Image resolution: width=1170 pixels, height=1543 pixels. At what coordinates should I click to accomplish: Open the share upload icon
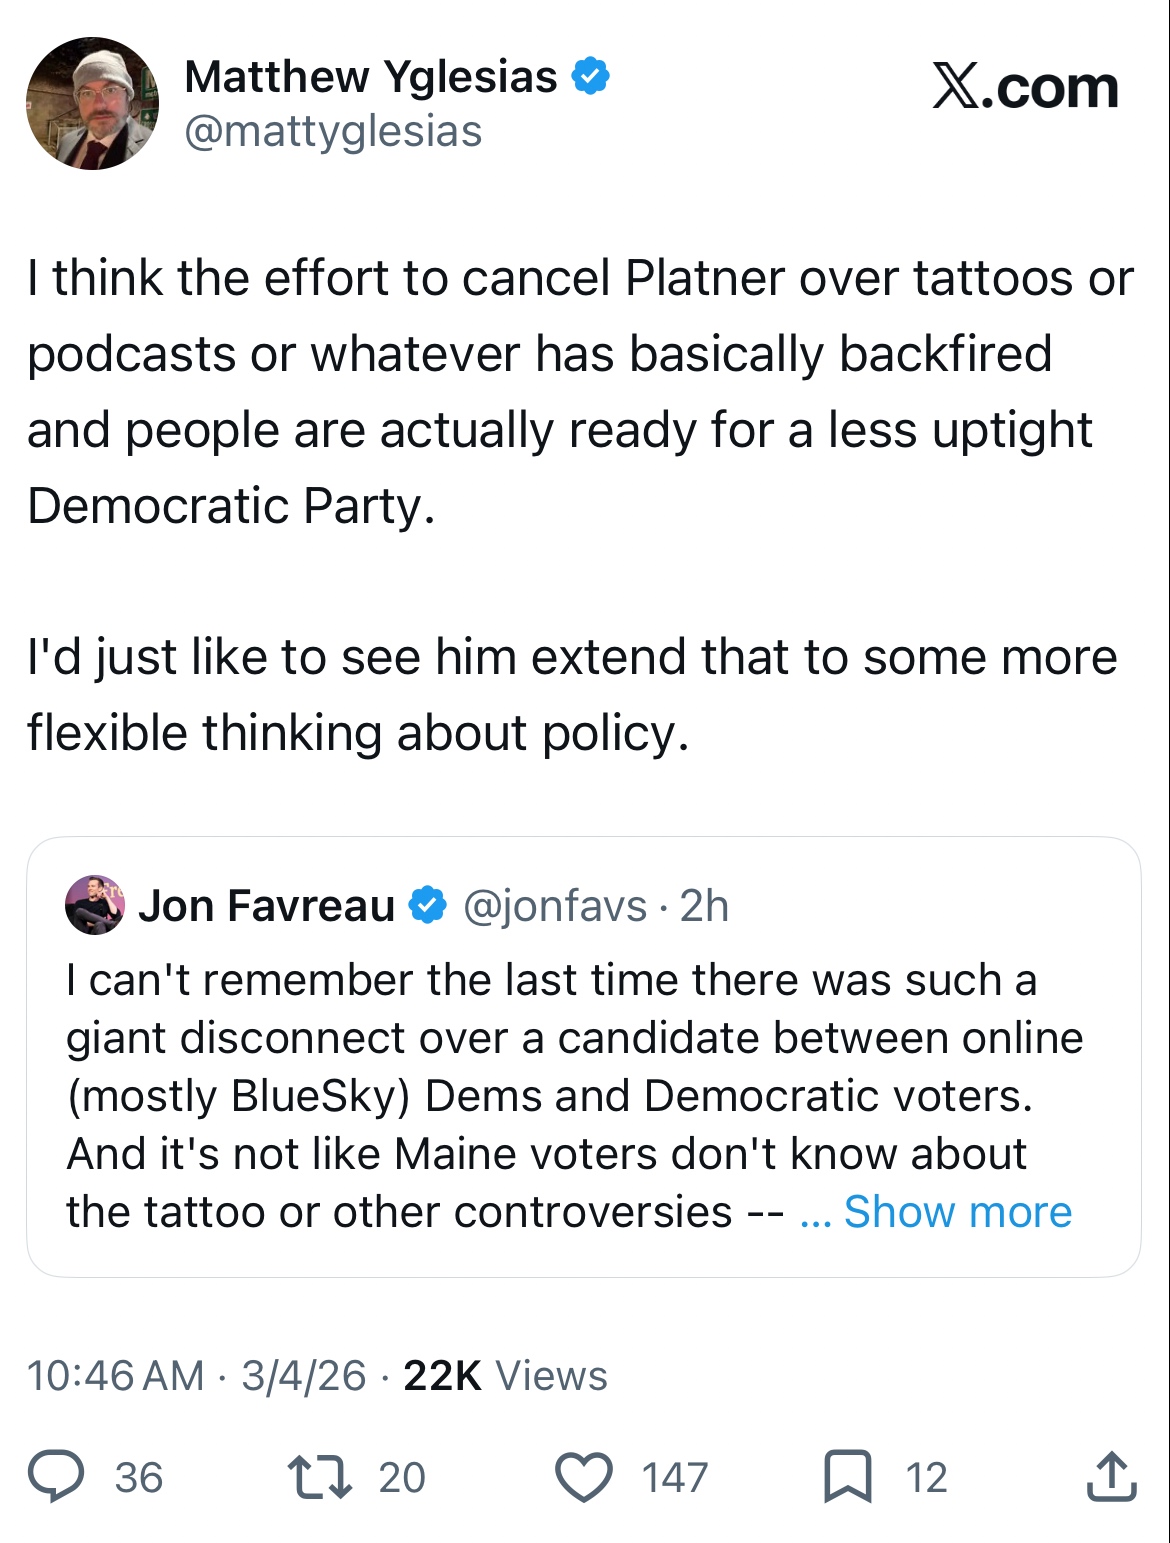click(1111, 1477)
